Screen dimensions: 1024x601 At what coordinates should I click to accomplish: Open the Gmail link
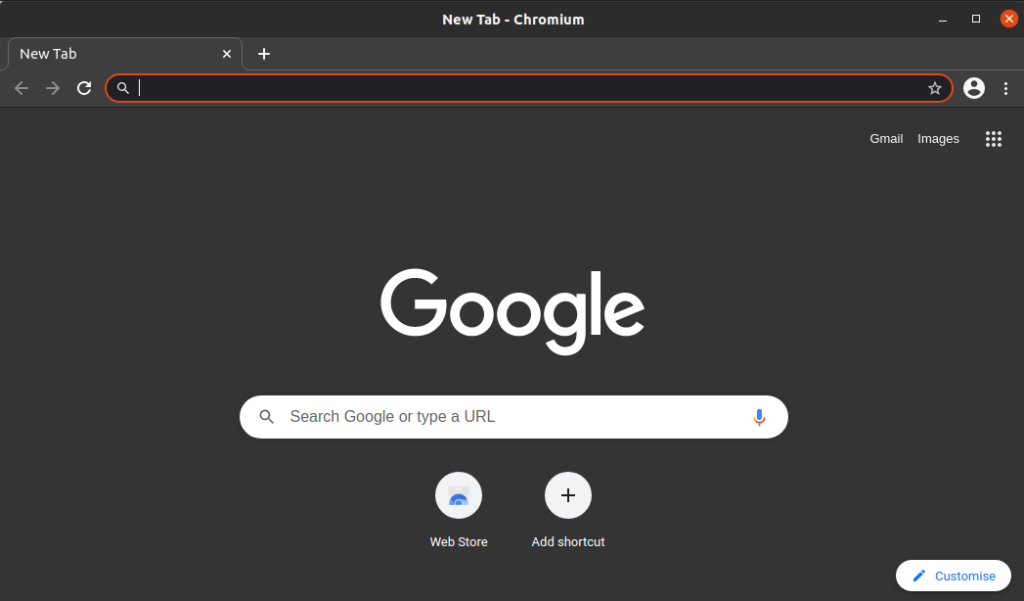pos(886,138)
